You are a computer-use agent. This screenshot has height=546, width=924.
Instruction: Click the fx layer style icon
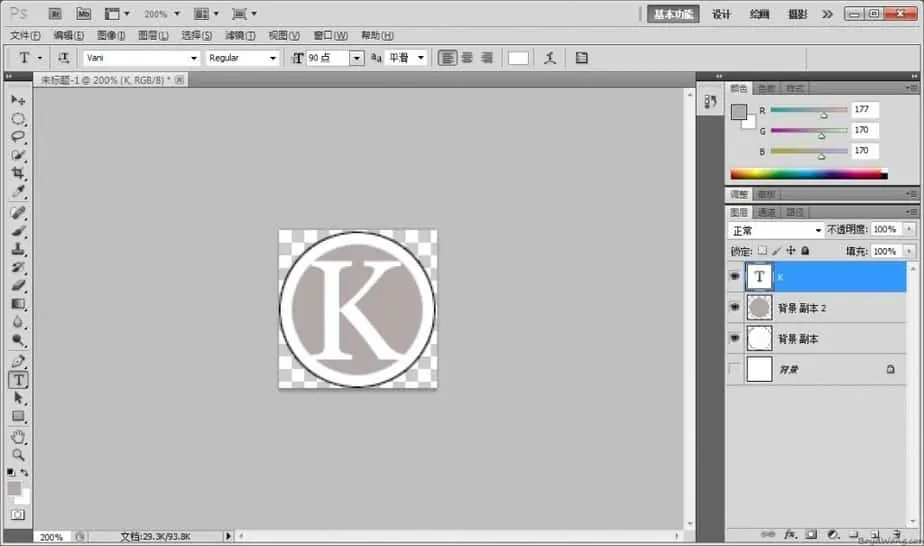coord(789,535)
